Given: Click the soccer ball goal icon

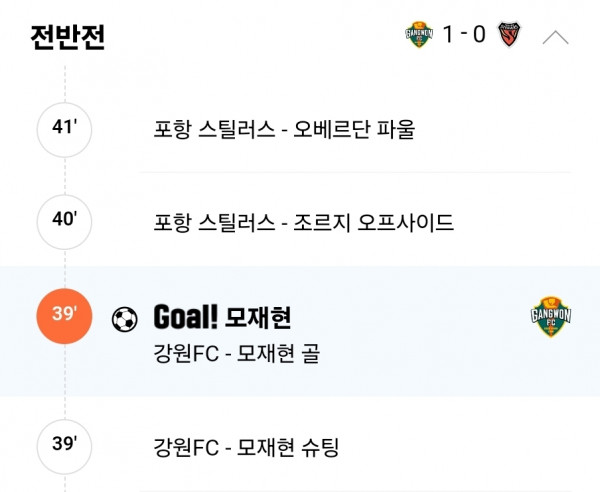Looking at the screenshot, I should pos(125,319).
